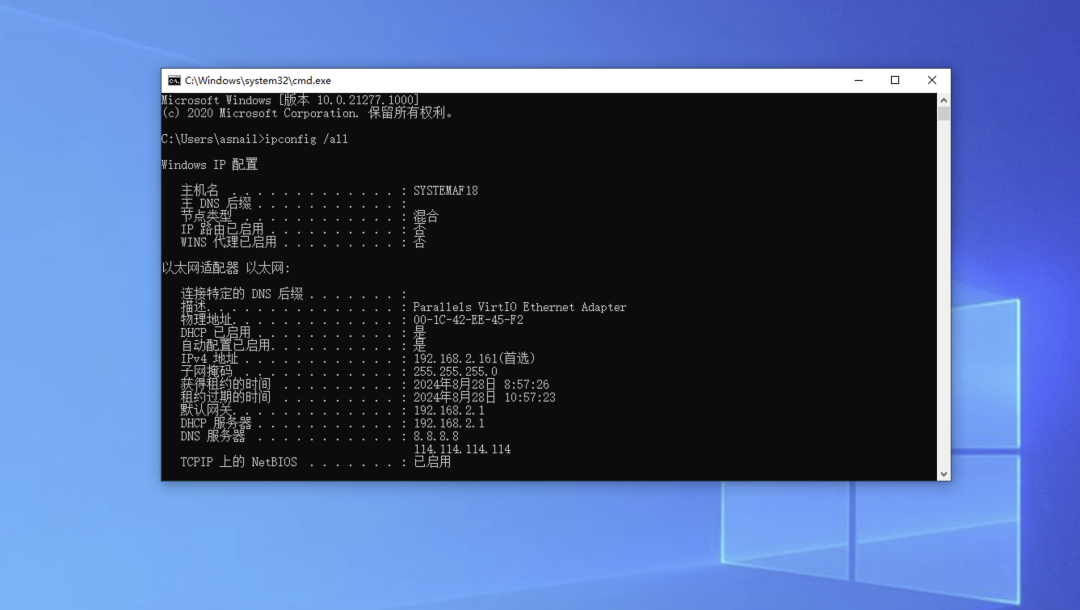Click the DNS server 114.114.114.114

tap(462, 450)
